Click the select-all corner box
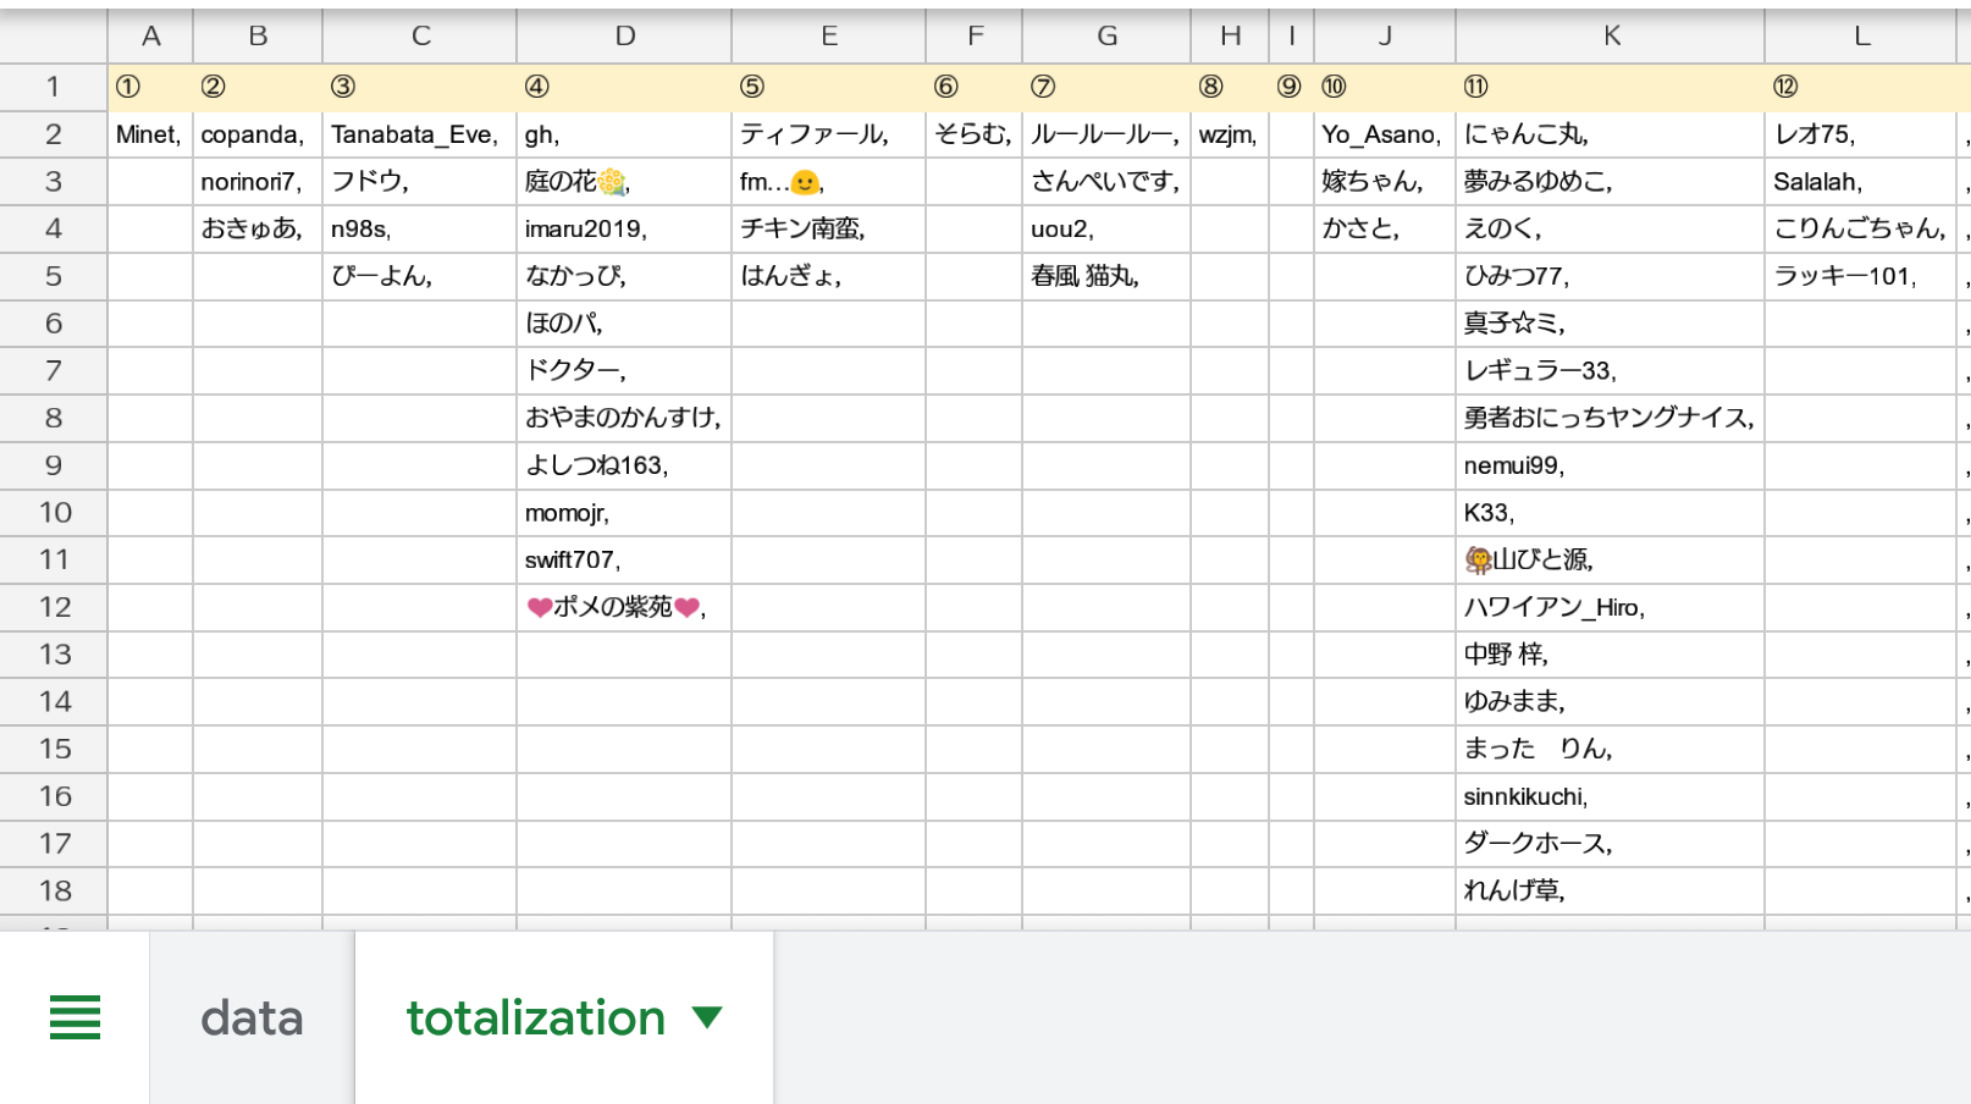The height and width of the screenshot is (1104, 1971). coord(53,36)
